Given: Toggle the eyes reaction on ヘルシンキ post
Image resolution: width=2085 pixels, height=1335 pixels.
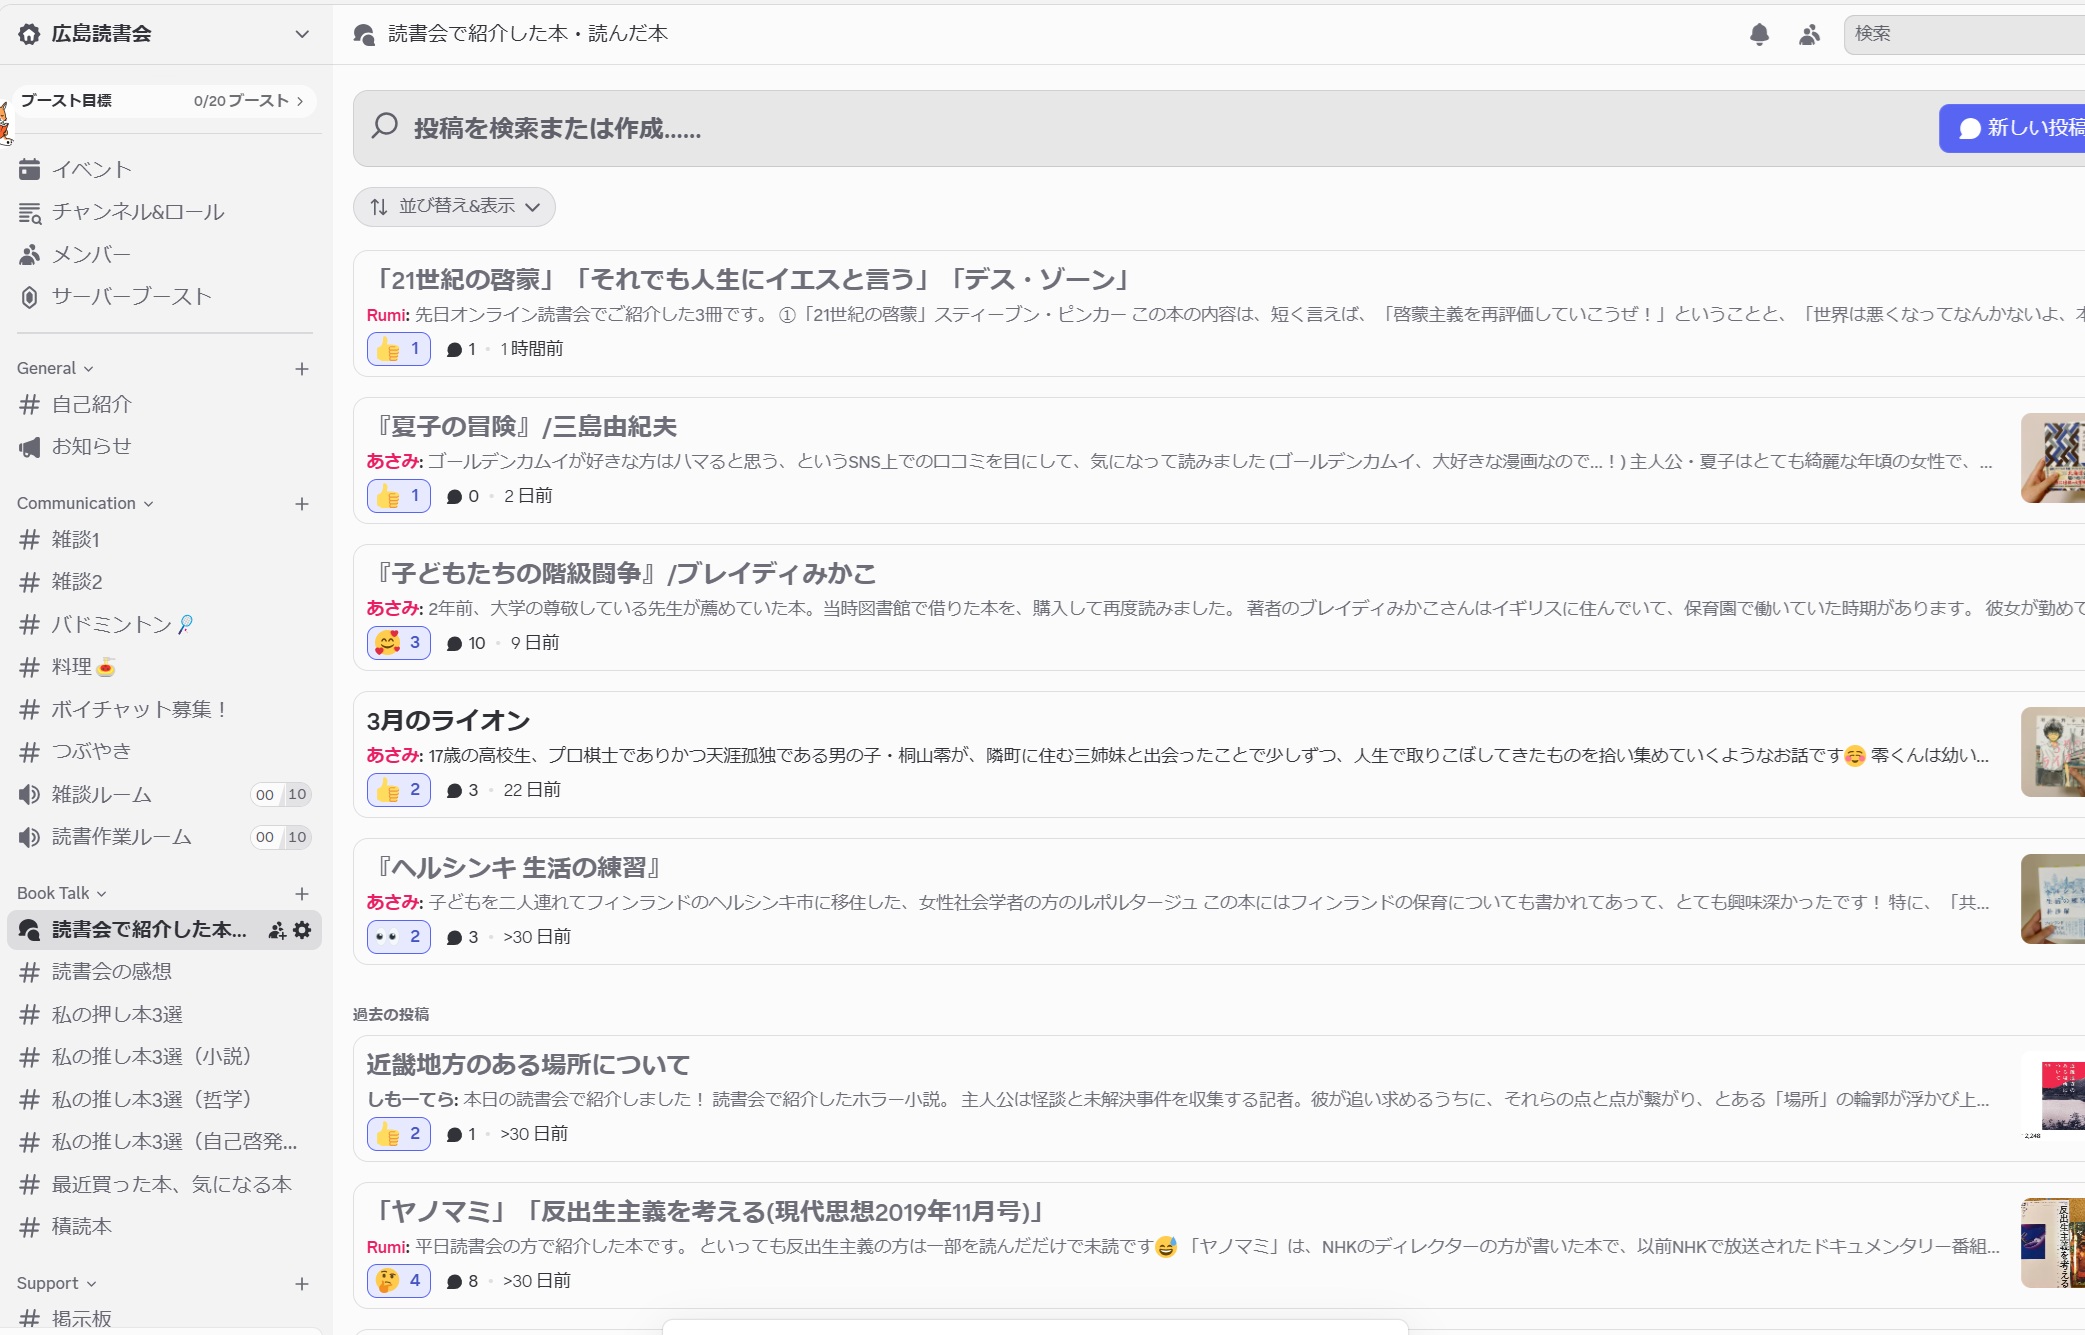Looking at the screenshot, I should coord(398,937).
